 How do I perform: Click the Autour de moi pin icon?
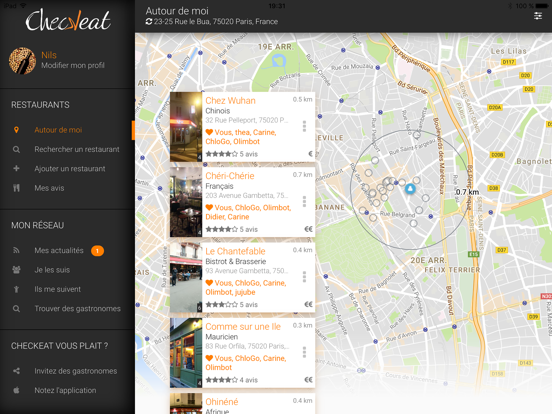(x=16, y=130)
